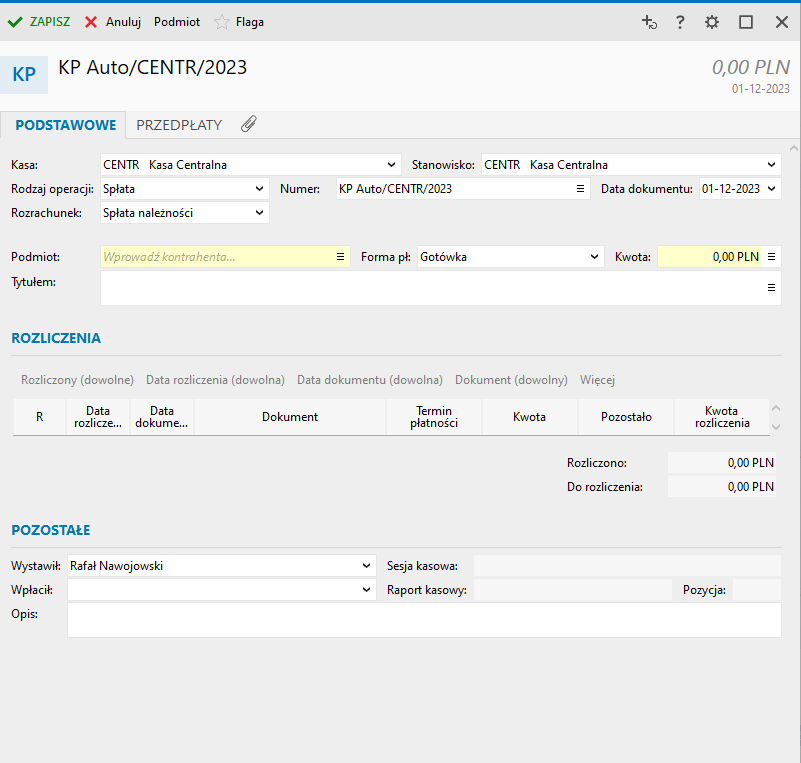Click the paperclip attachments tab icon

[248, 125]
